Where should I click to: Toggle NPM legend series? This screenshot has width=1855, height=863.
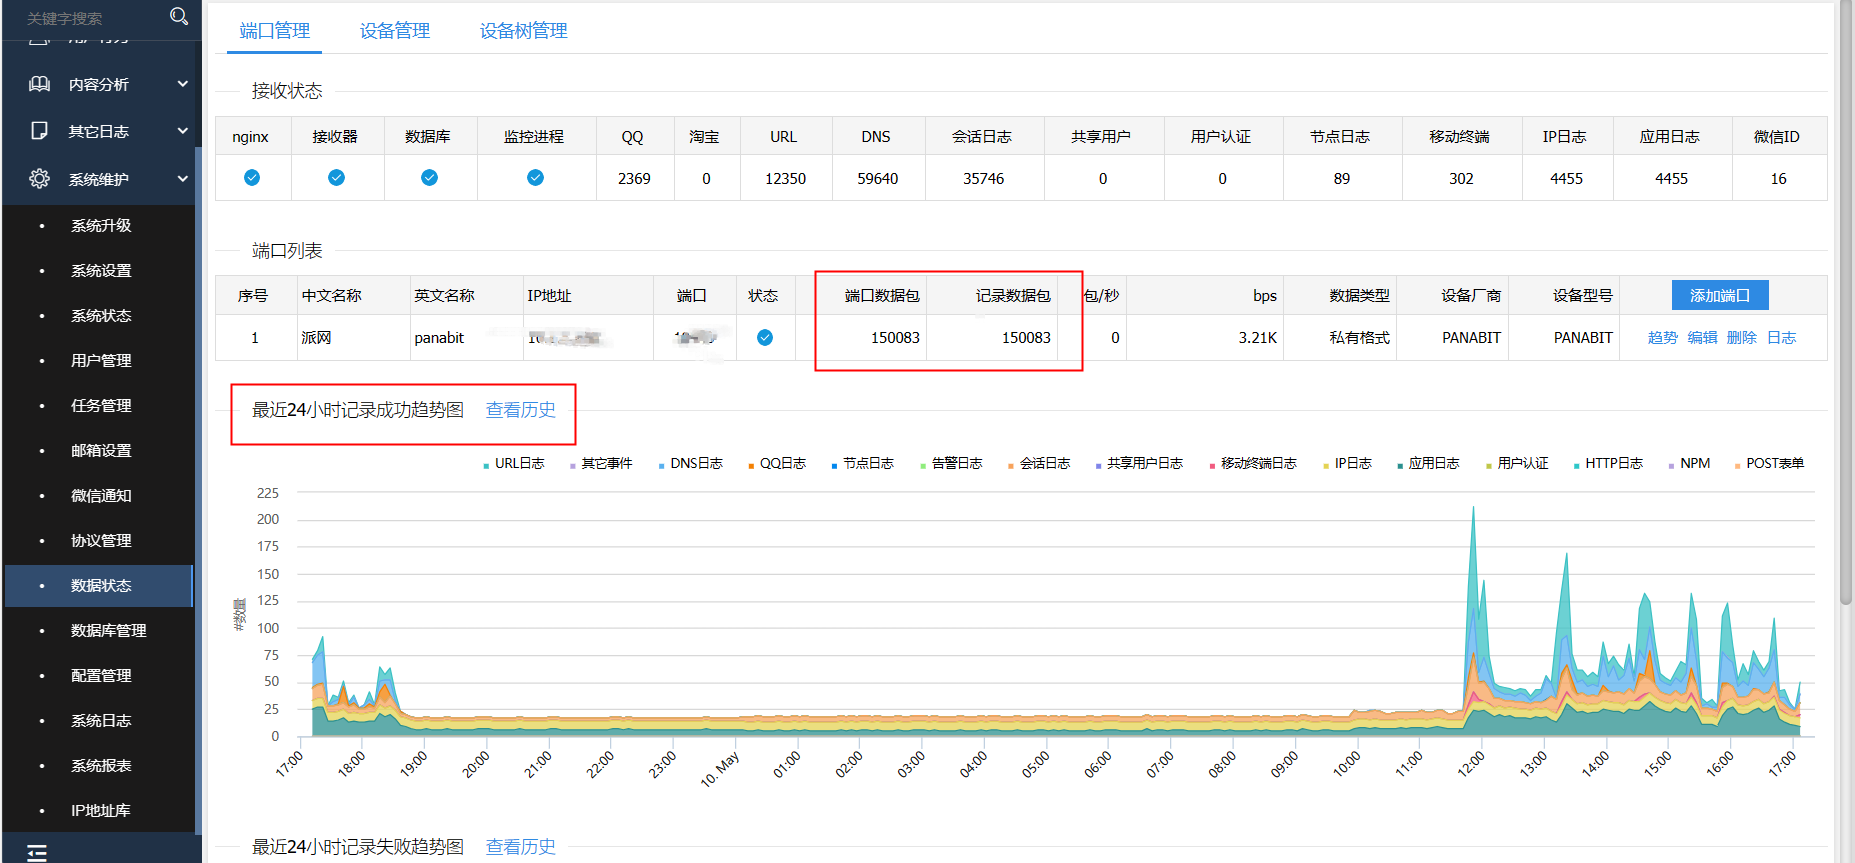[x=1689, y=464]
